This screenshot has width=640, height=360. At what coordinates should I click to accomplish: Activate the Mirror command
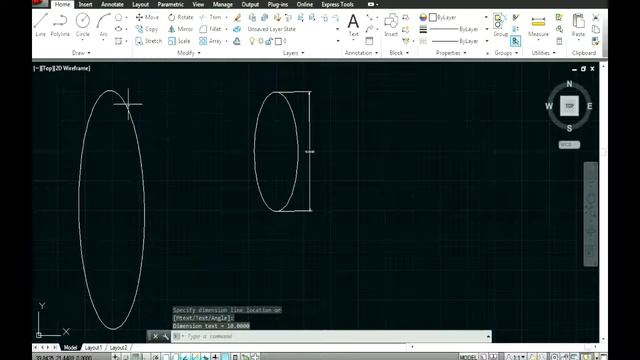coord(180,29)
